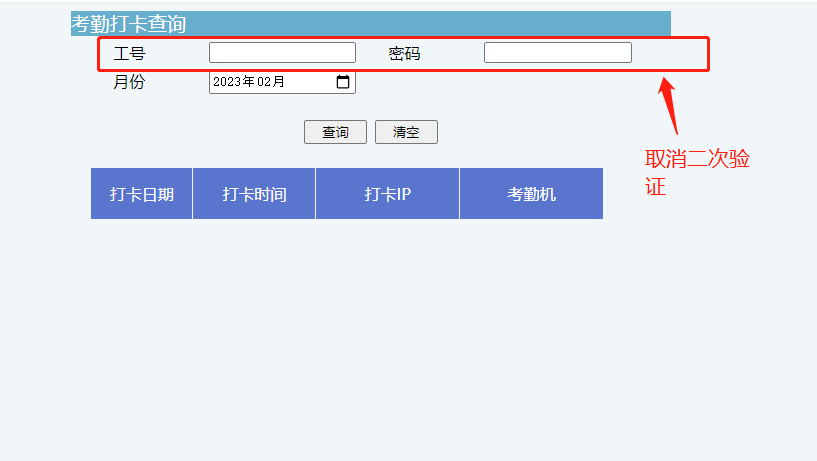The height and width of the screenshot is (461, 817).
Task: Click the red 取消二次验证 annotation text
Action: (696, 172)
